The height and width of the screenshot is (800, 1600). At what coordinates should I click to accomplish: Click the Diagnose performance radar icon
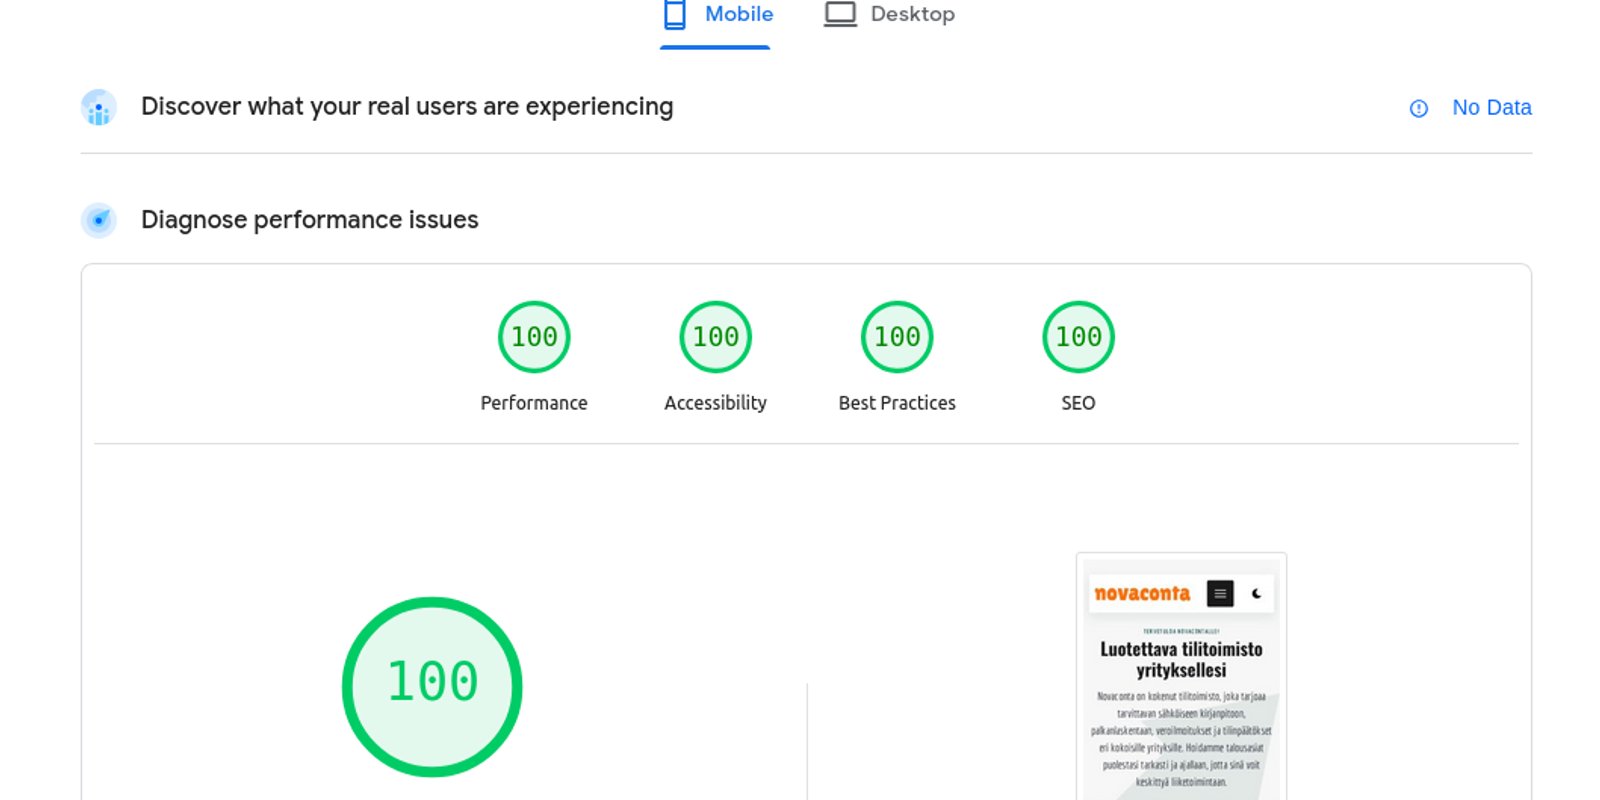pyautogui.click(x=99, y=220)
